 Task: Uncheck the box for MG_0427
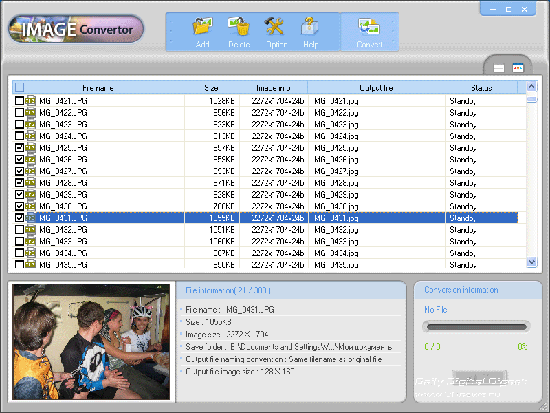coord(19,171)
